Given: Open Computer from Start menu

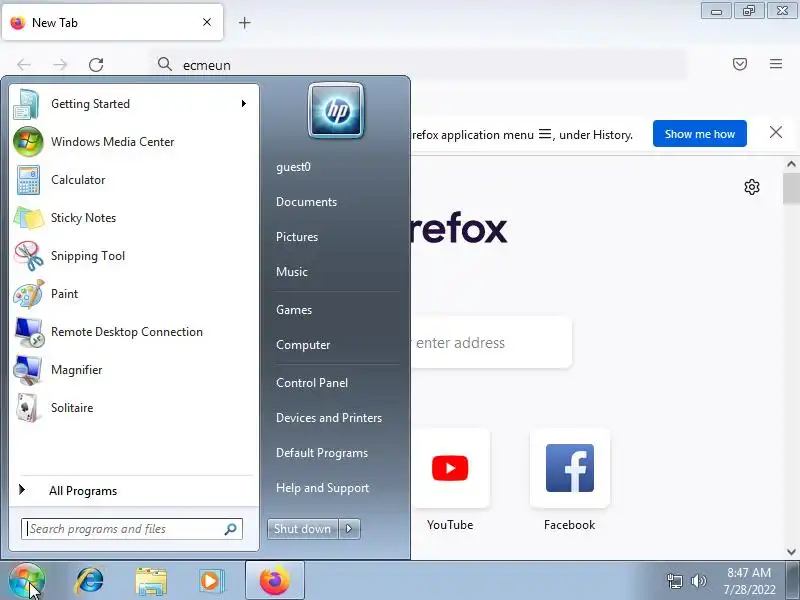Looking at the screenshot, I should (x=303, y=345).
